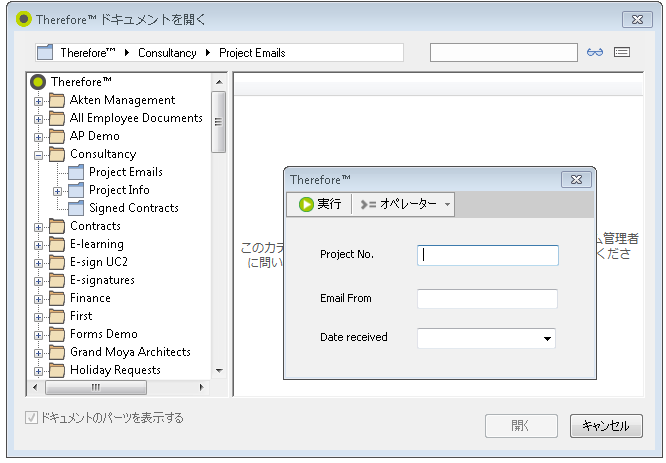This screenshot has height=463, width=666.
Task: Click the Finance folder icon
Action: 57,298
